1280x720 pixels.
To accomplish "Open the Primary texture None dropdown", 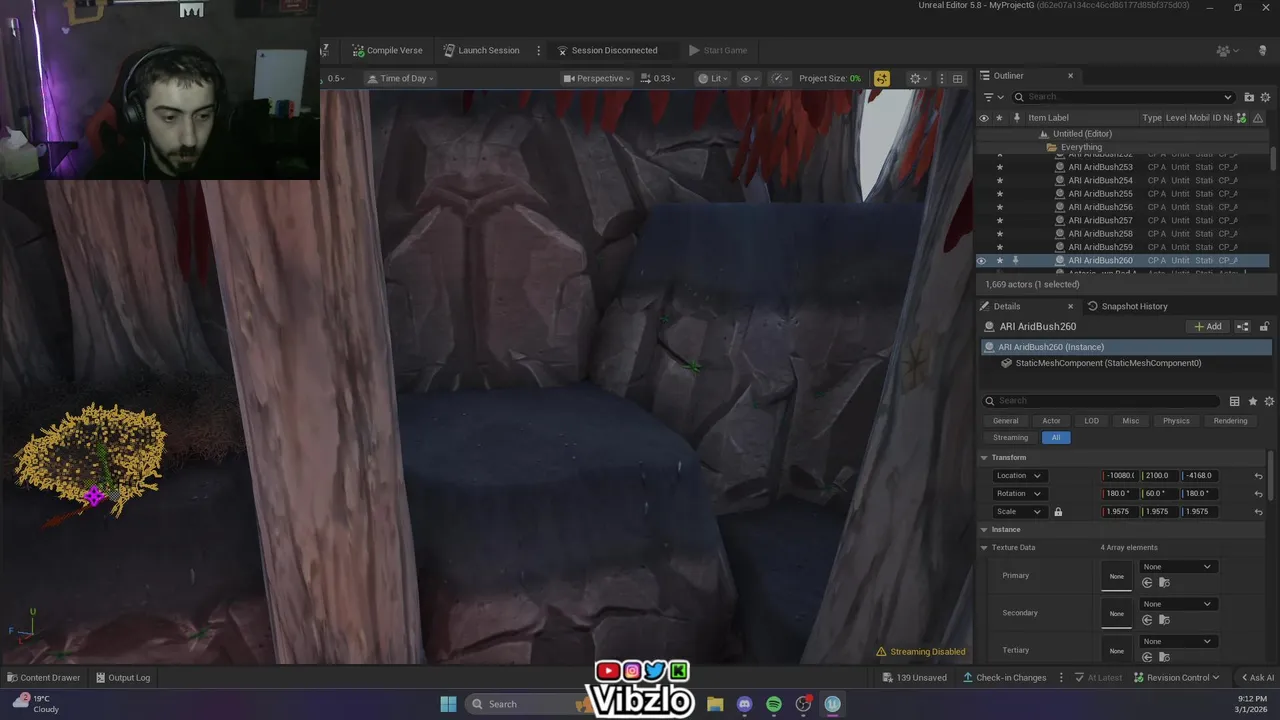I will pyautogui.click(x=1178, y=567).
